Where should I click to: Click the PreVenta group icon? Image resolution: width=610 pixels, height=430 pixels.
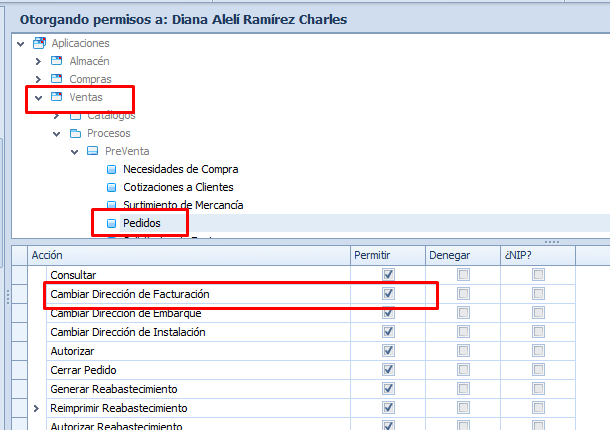[x=93, y=151]
